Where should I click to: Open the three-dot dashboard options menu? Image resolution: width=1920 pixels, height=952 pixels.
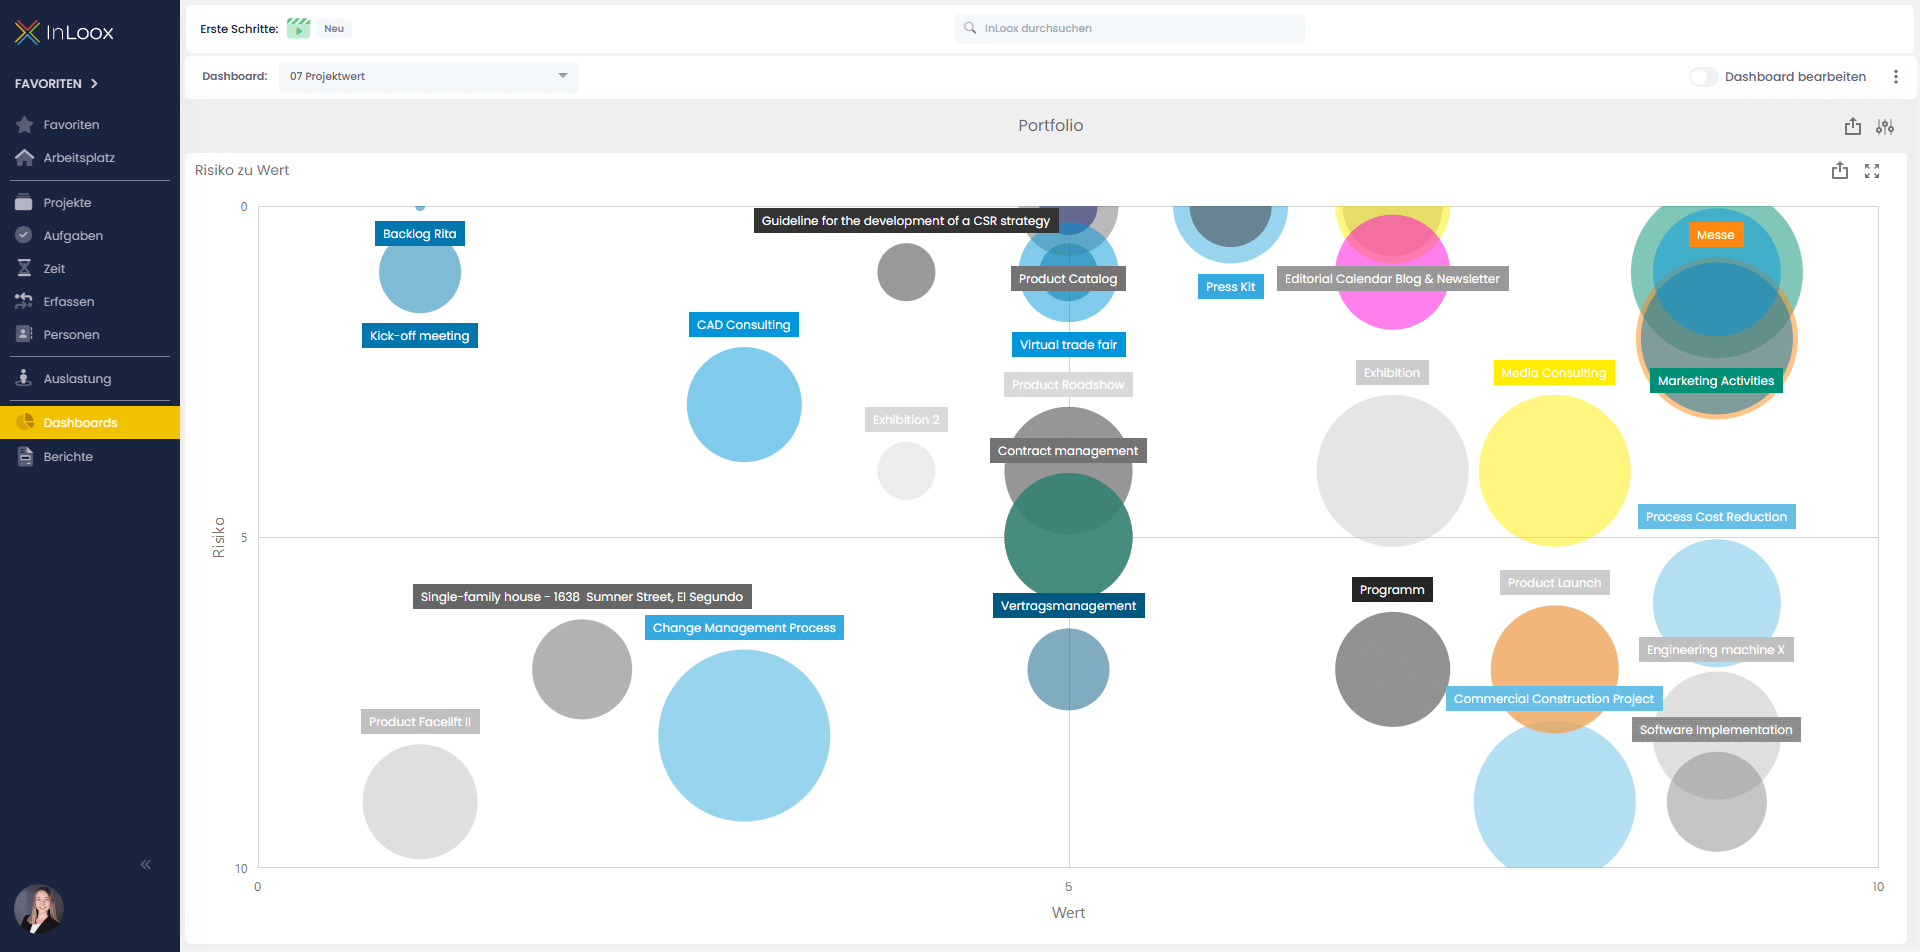pos(1895,77)
